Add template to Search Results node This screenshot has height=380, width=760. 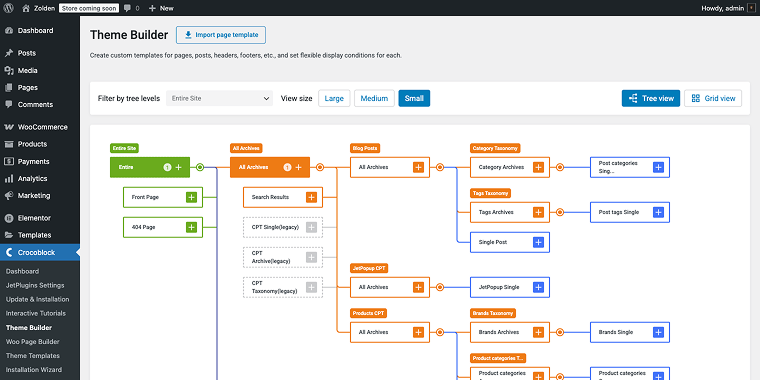coord(312,197)
